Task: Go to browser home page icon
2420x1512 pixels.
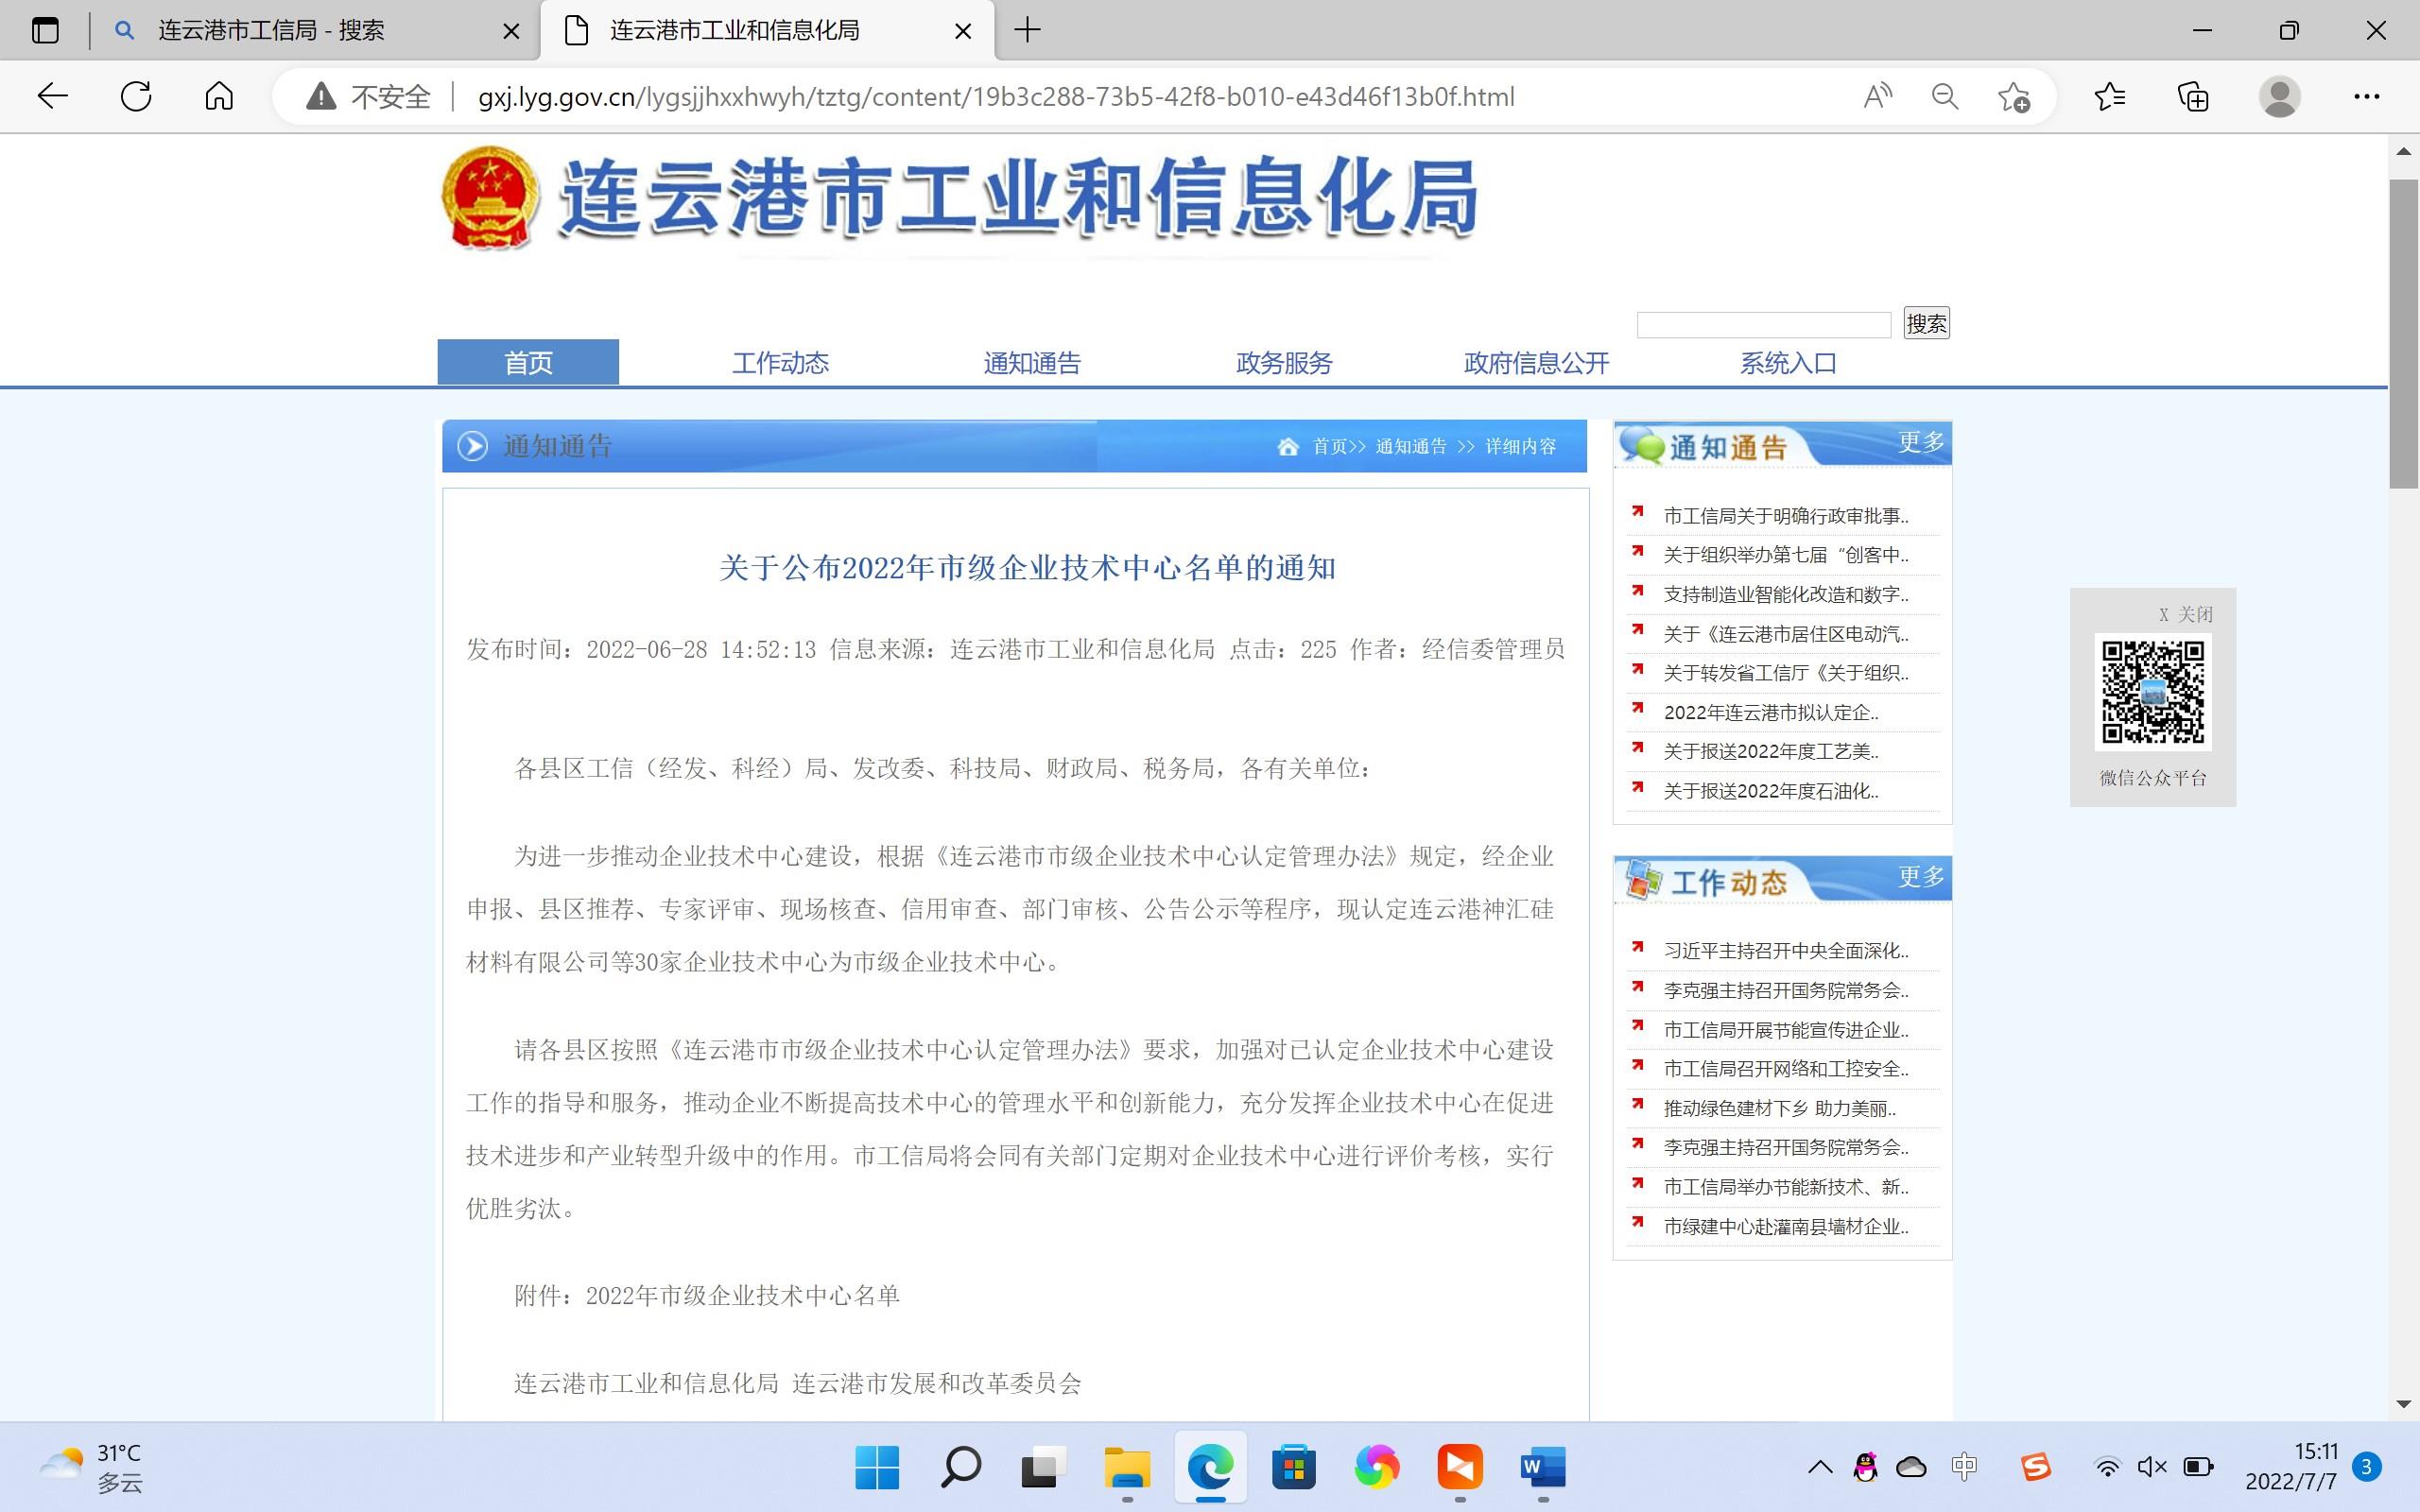Action: point(219,96)
